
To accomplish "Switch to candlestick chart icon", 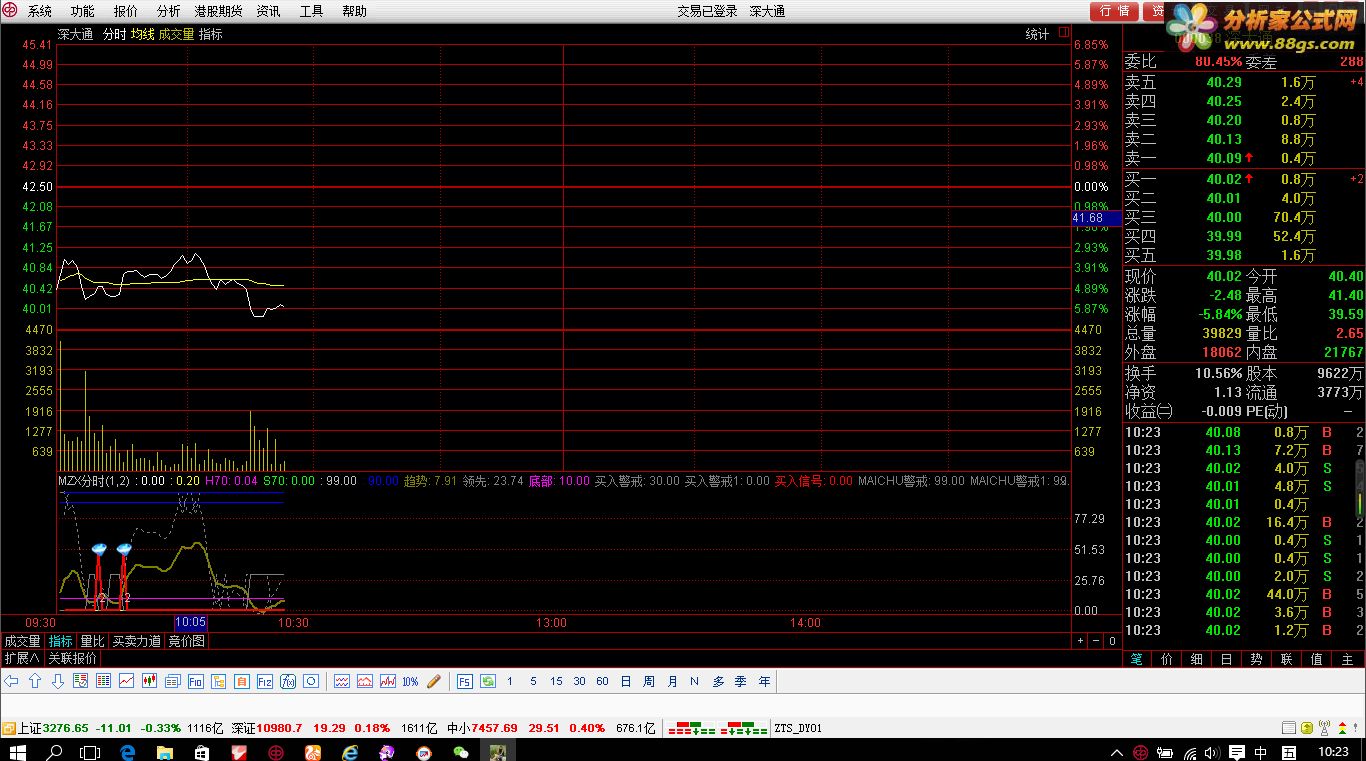I will [x=149, y=681].
